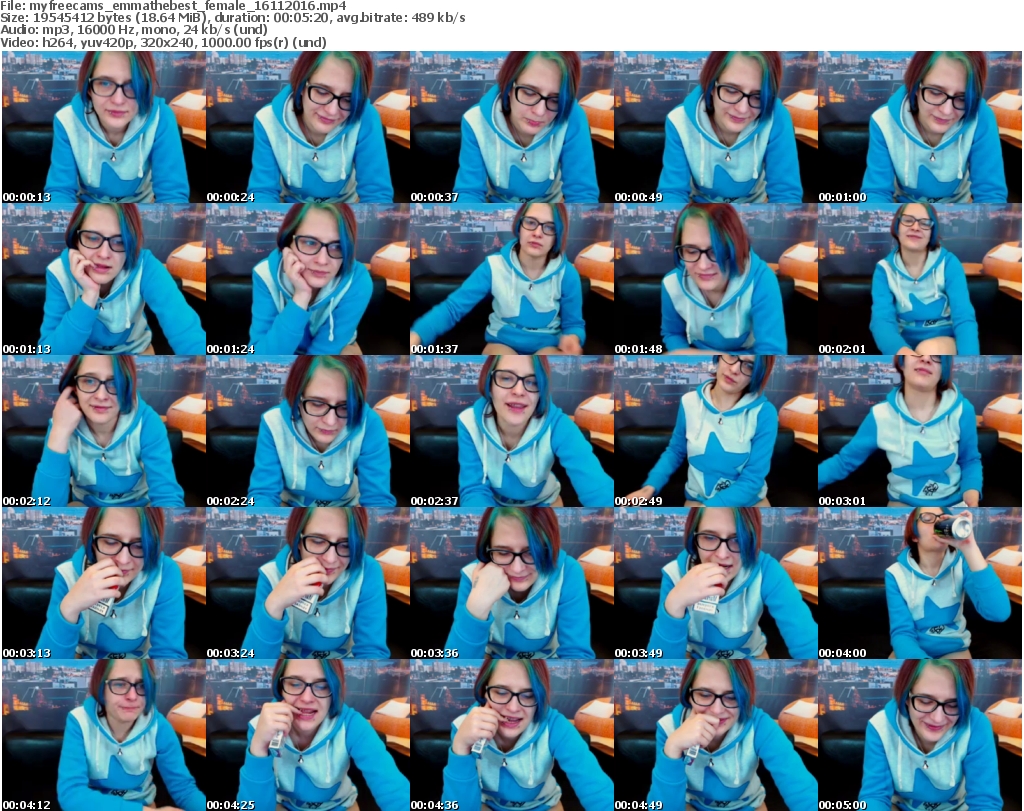This screenshot has height=811, width=1024.
Task: Click the 00:01:00 frame thumbnail
Action: pyautogui.click(x=919, y=127)
